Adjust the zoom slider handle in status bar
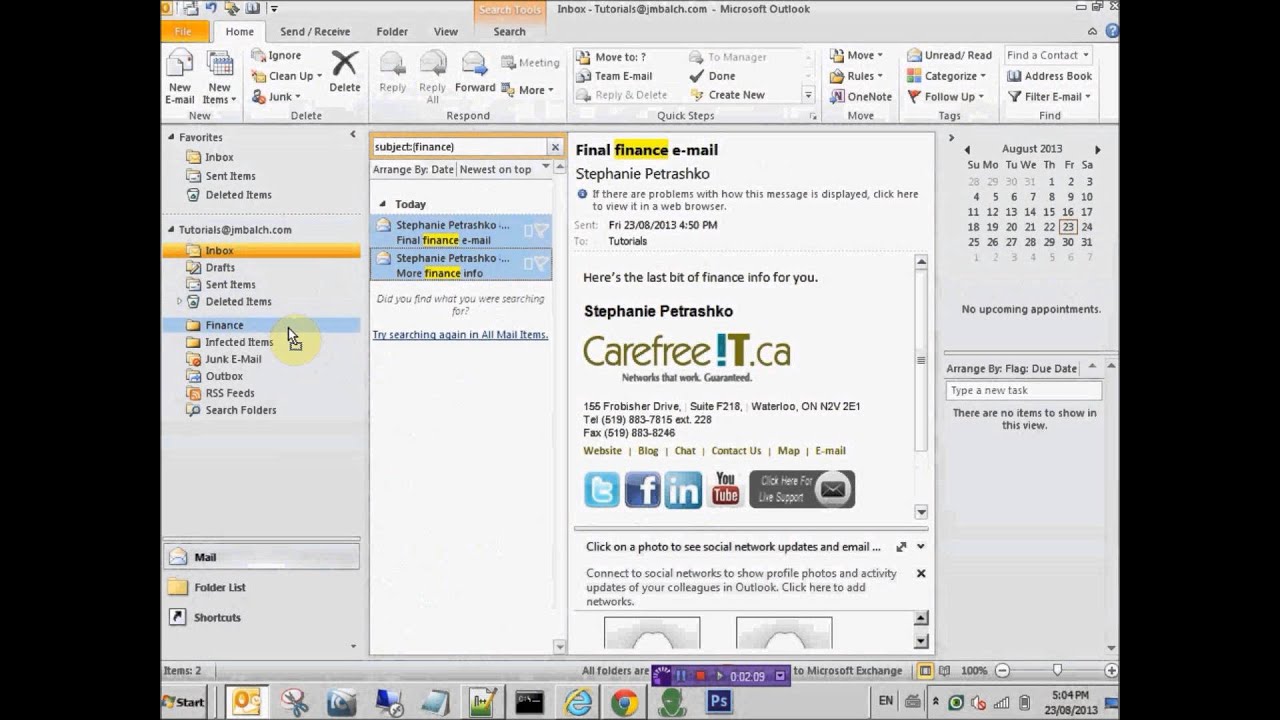The width and height of the screenshot is (1280, 720). (1057, 671)
